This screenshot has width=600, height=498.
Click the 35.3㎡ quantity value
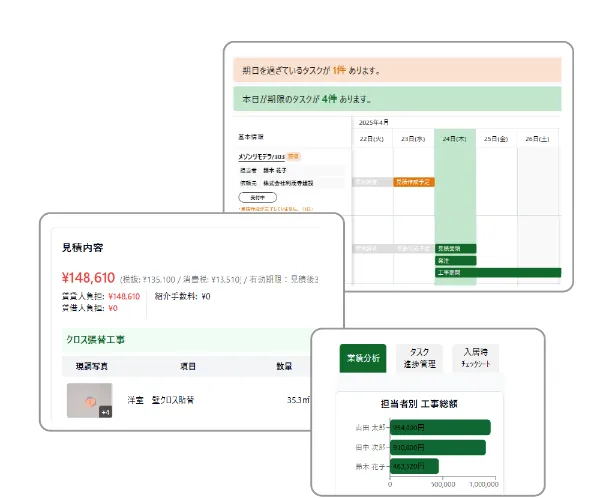point(298,400)
